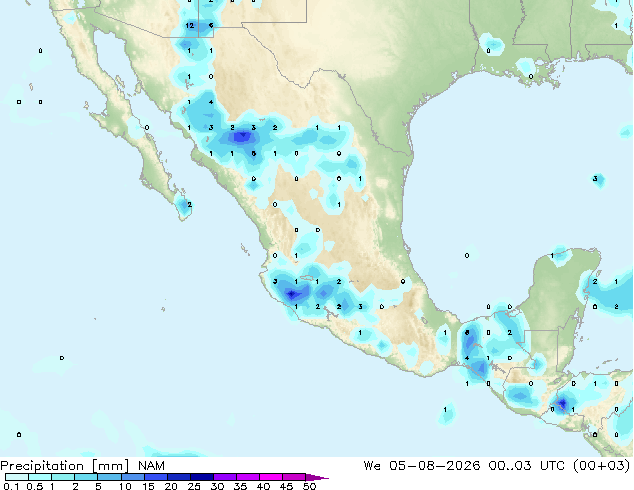
Task: Click the '25' legend scale label
Action: 194,486
